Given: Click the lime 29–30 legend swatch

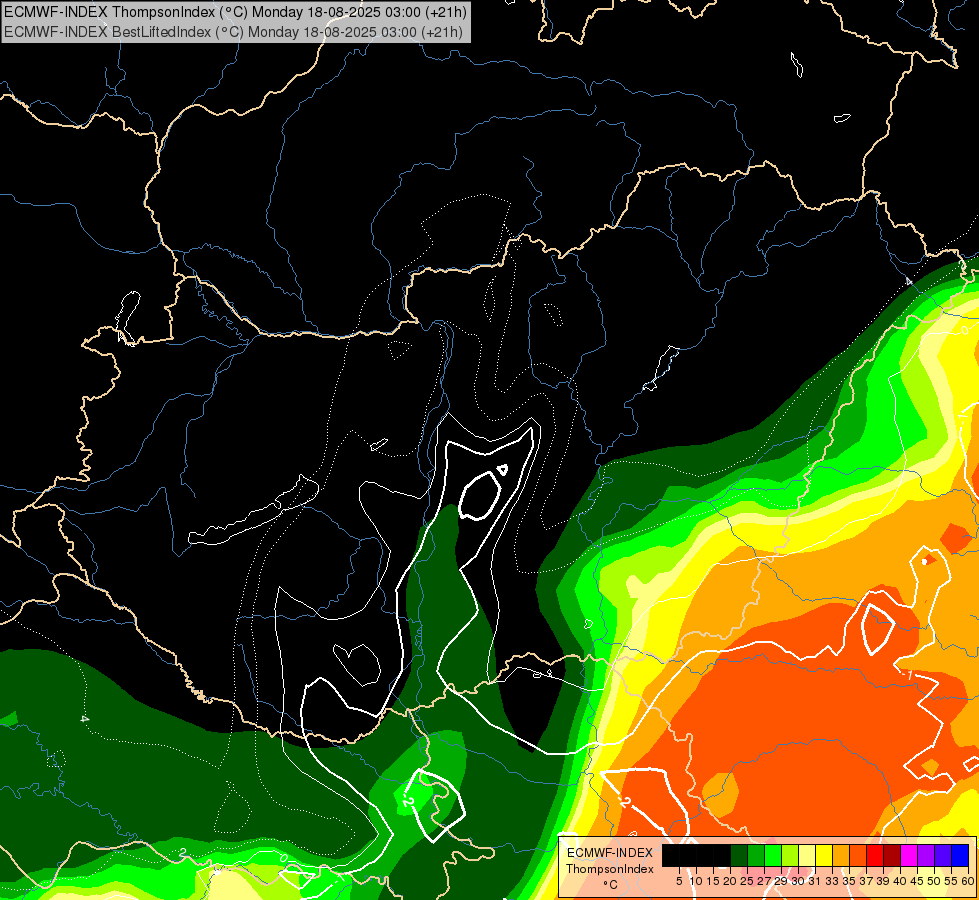Looking at the screenshot, I should [790, 855].
